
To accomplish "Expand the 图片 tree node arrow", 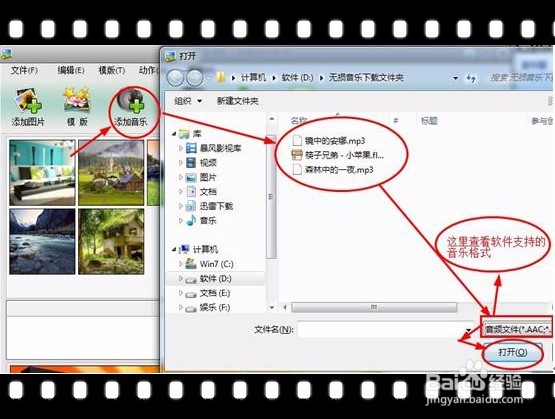I will click(181, 177).
